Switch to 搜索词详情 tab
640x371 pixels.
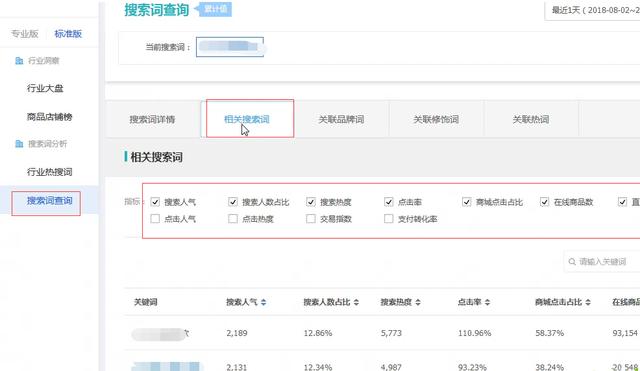(x=152, y=120)
